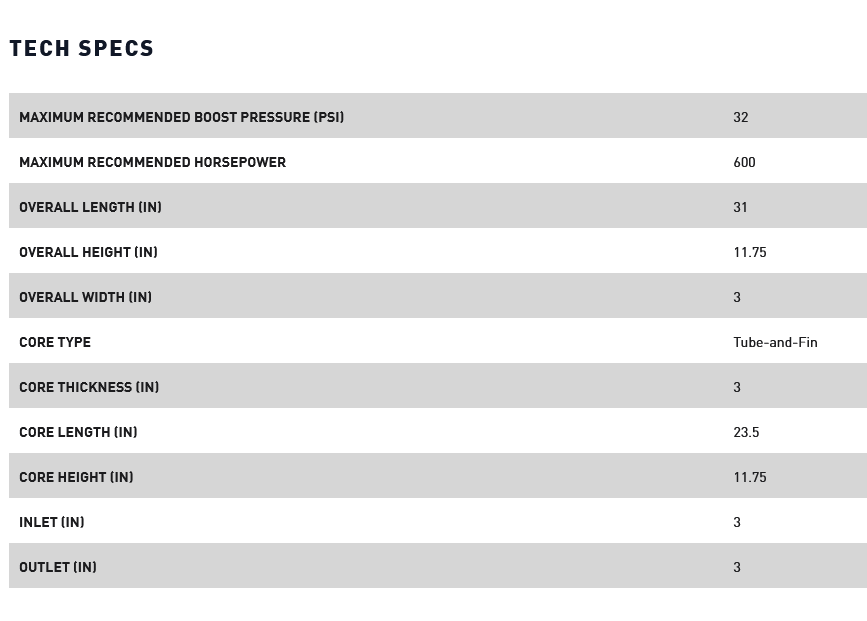Screen dimensions: 867x621
Task: Click the core length value 23.5
Action: click(x=746, y=432)
